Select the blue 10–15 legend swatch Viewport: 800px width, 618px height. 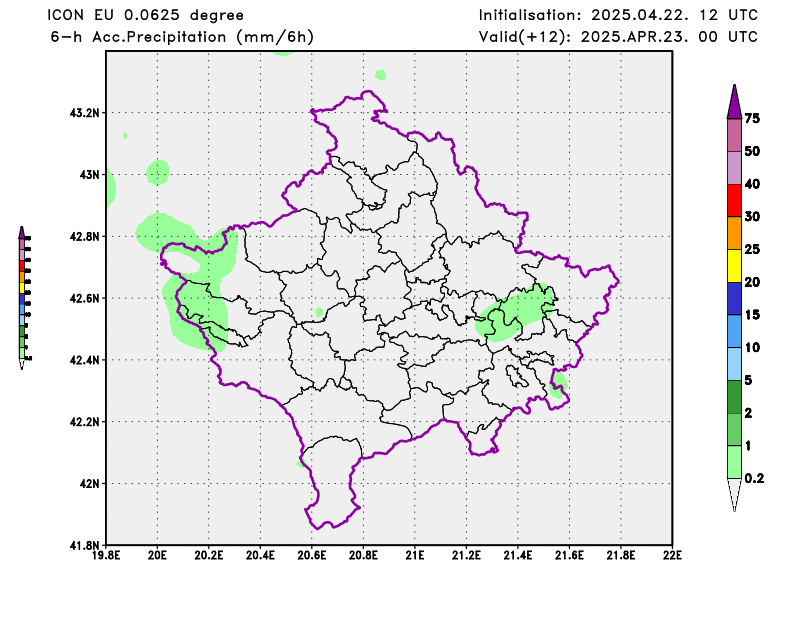734,331
